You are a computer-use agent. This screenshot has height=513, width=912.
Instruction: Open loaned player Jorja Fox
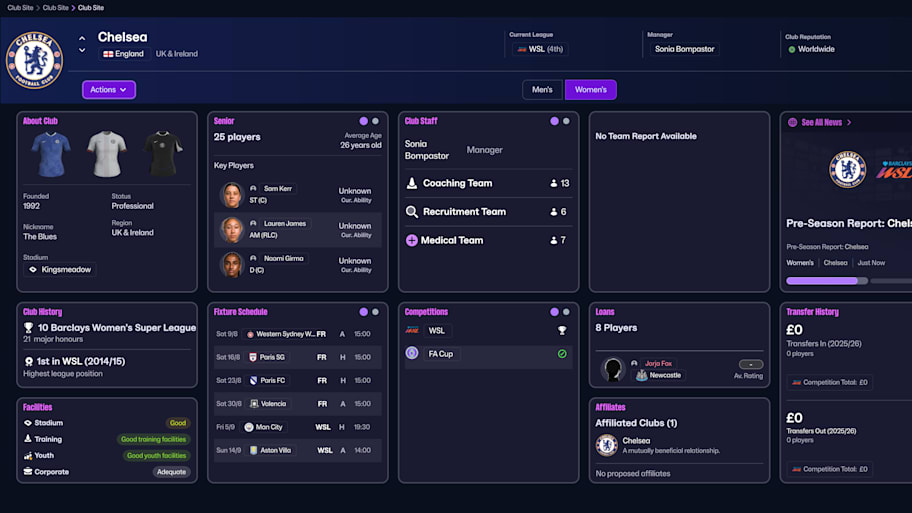tap(658, 364)
